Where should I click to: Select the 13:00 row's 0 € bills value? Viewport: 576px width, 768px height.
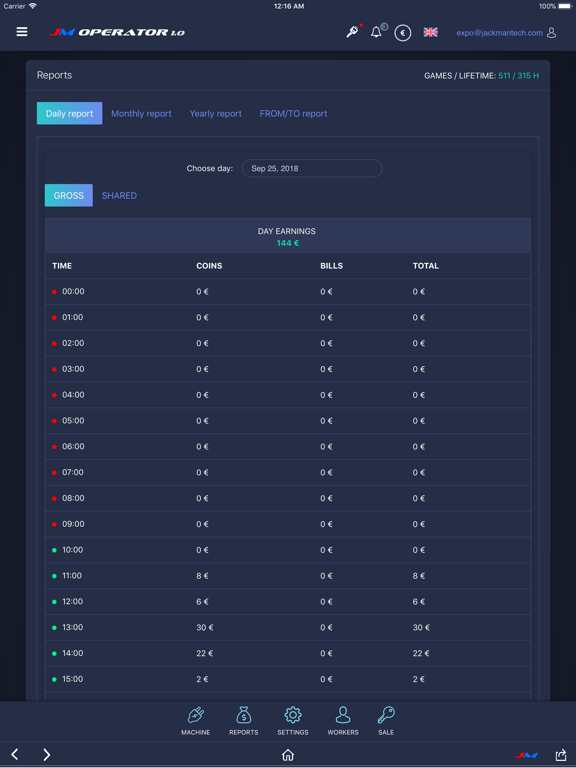326,627
